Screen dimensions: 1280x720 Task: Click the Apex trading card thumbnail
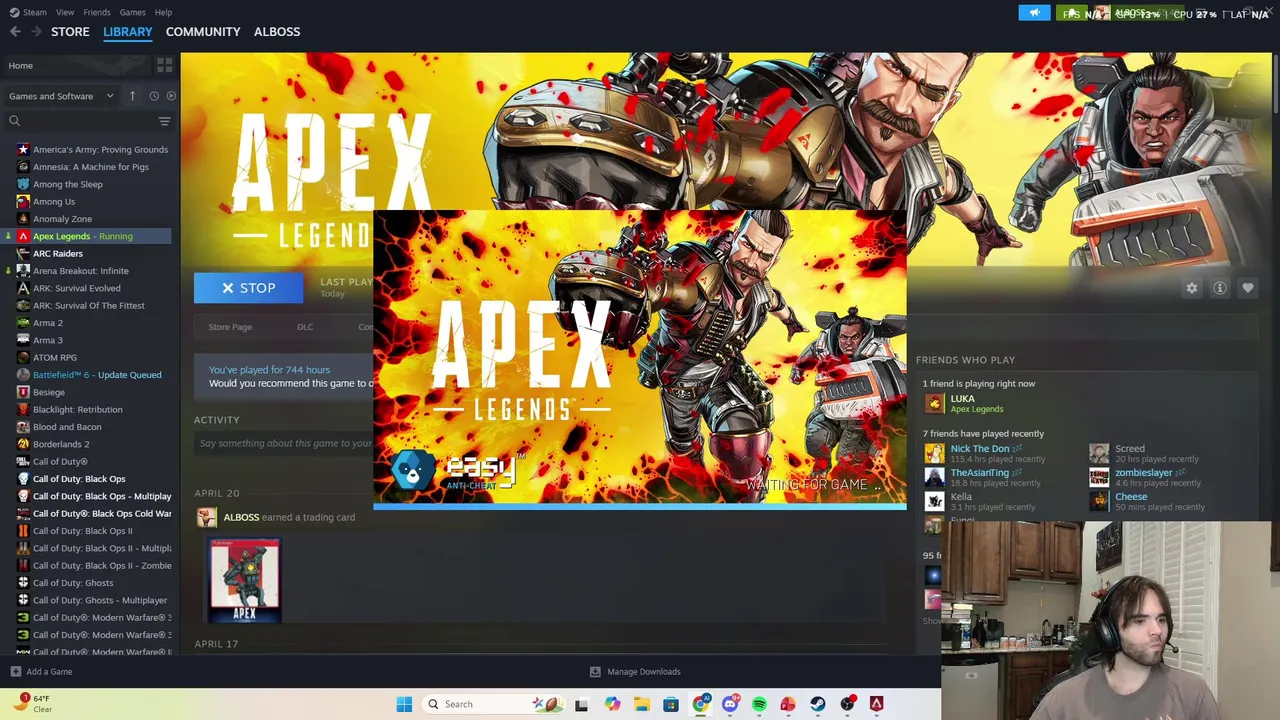245,580
